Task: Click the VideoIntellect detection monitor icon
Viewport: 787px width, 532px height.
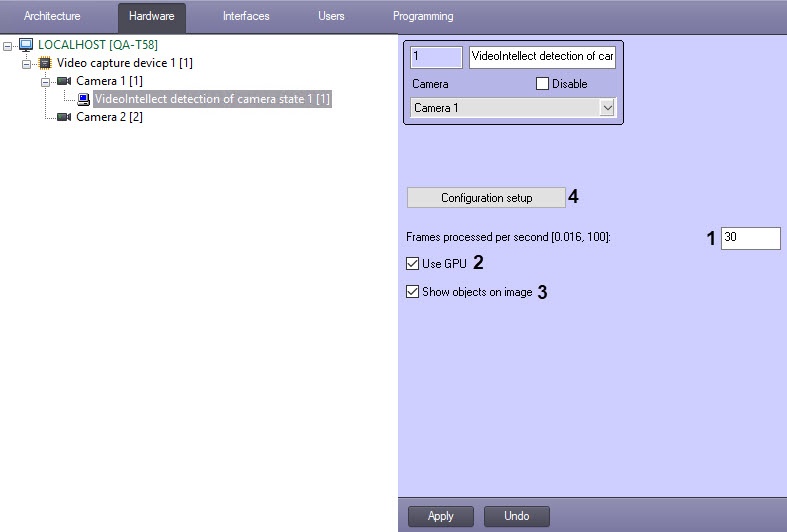Action: [83, 99]
